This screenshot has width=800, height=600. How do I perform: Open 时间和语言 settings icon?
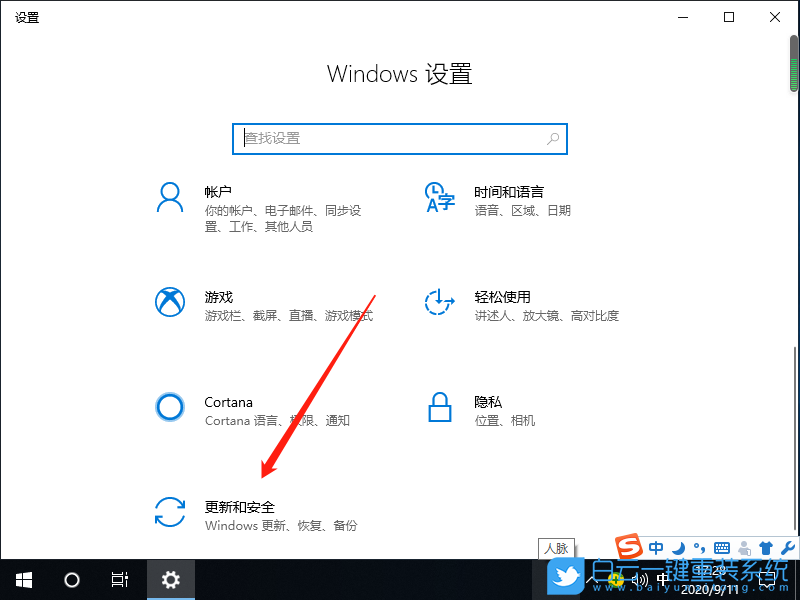pyautogui.click(x=440, y=198)
